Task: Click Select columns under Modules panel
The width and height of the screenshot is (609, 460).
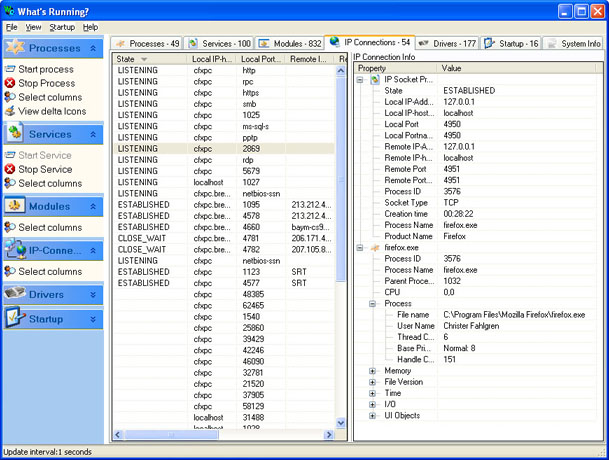Action: pos(49,227)
